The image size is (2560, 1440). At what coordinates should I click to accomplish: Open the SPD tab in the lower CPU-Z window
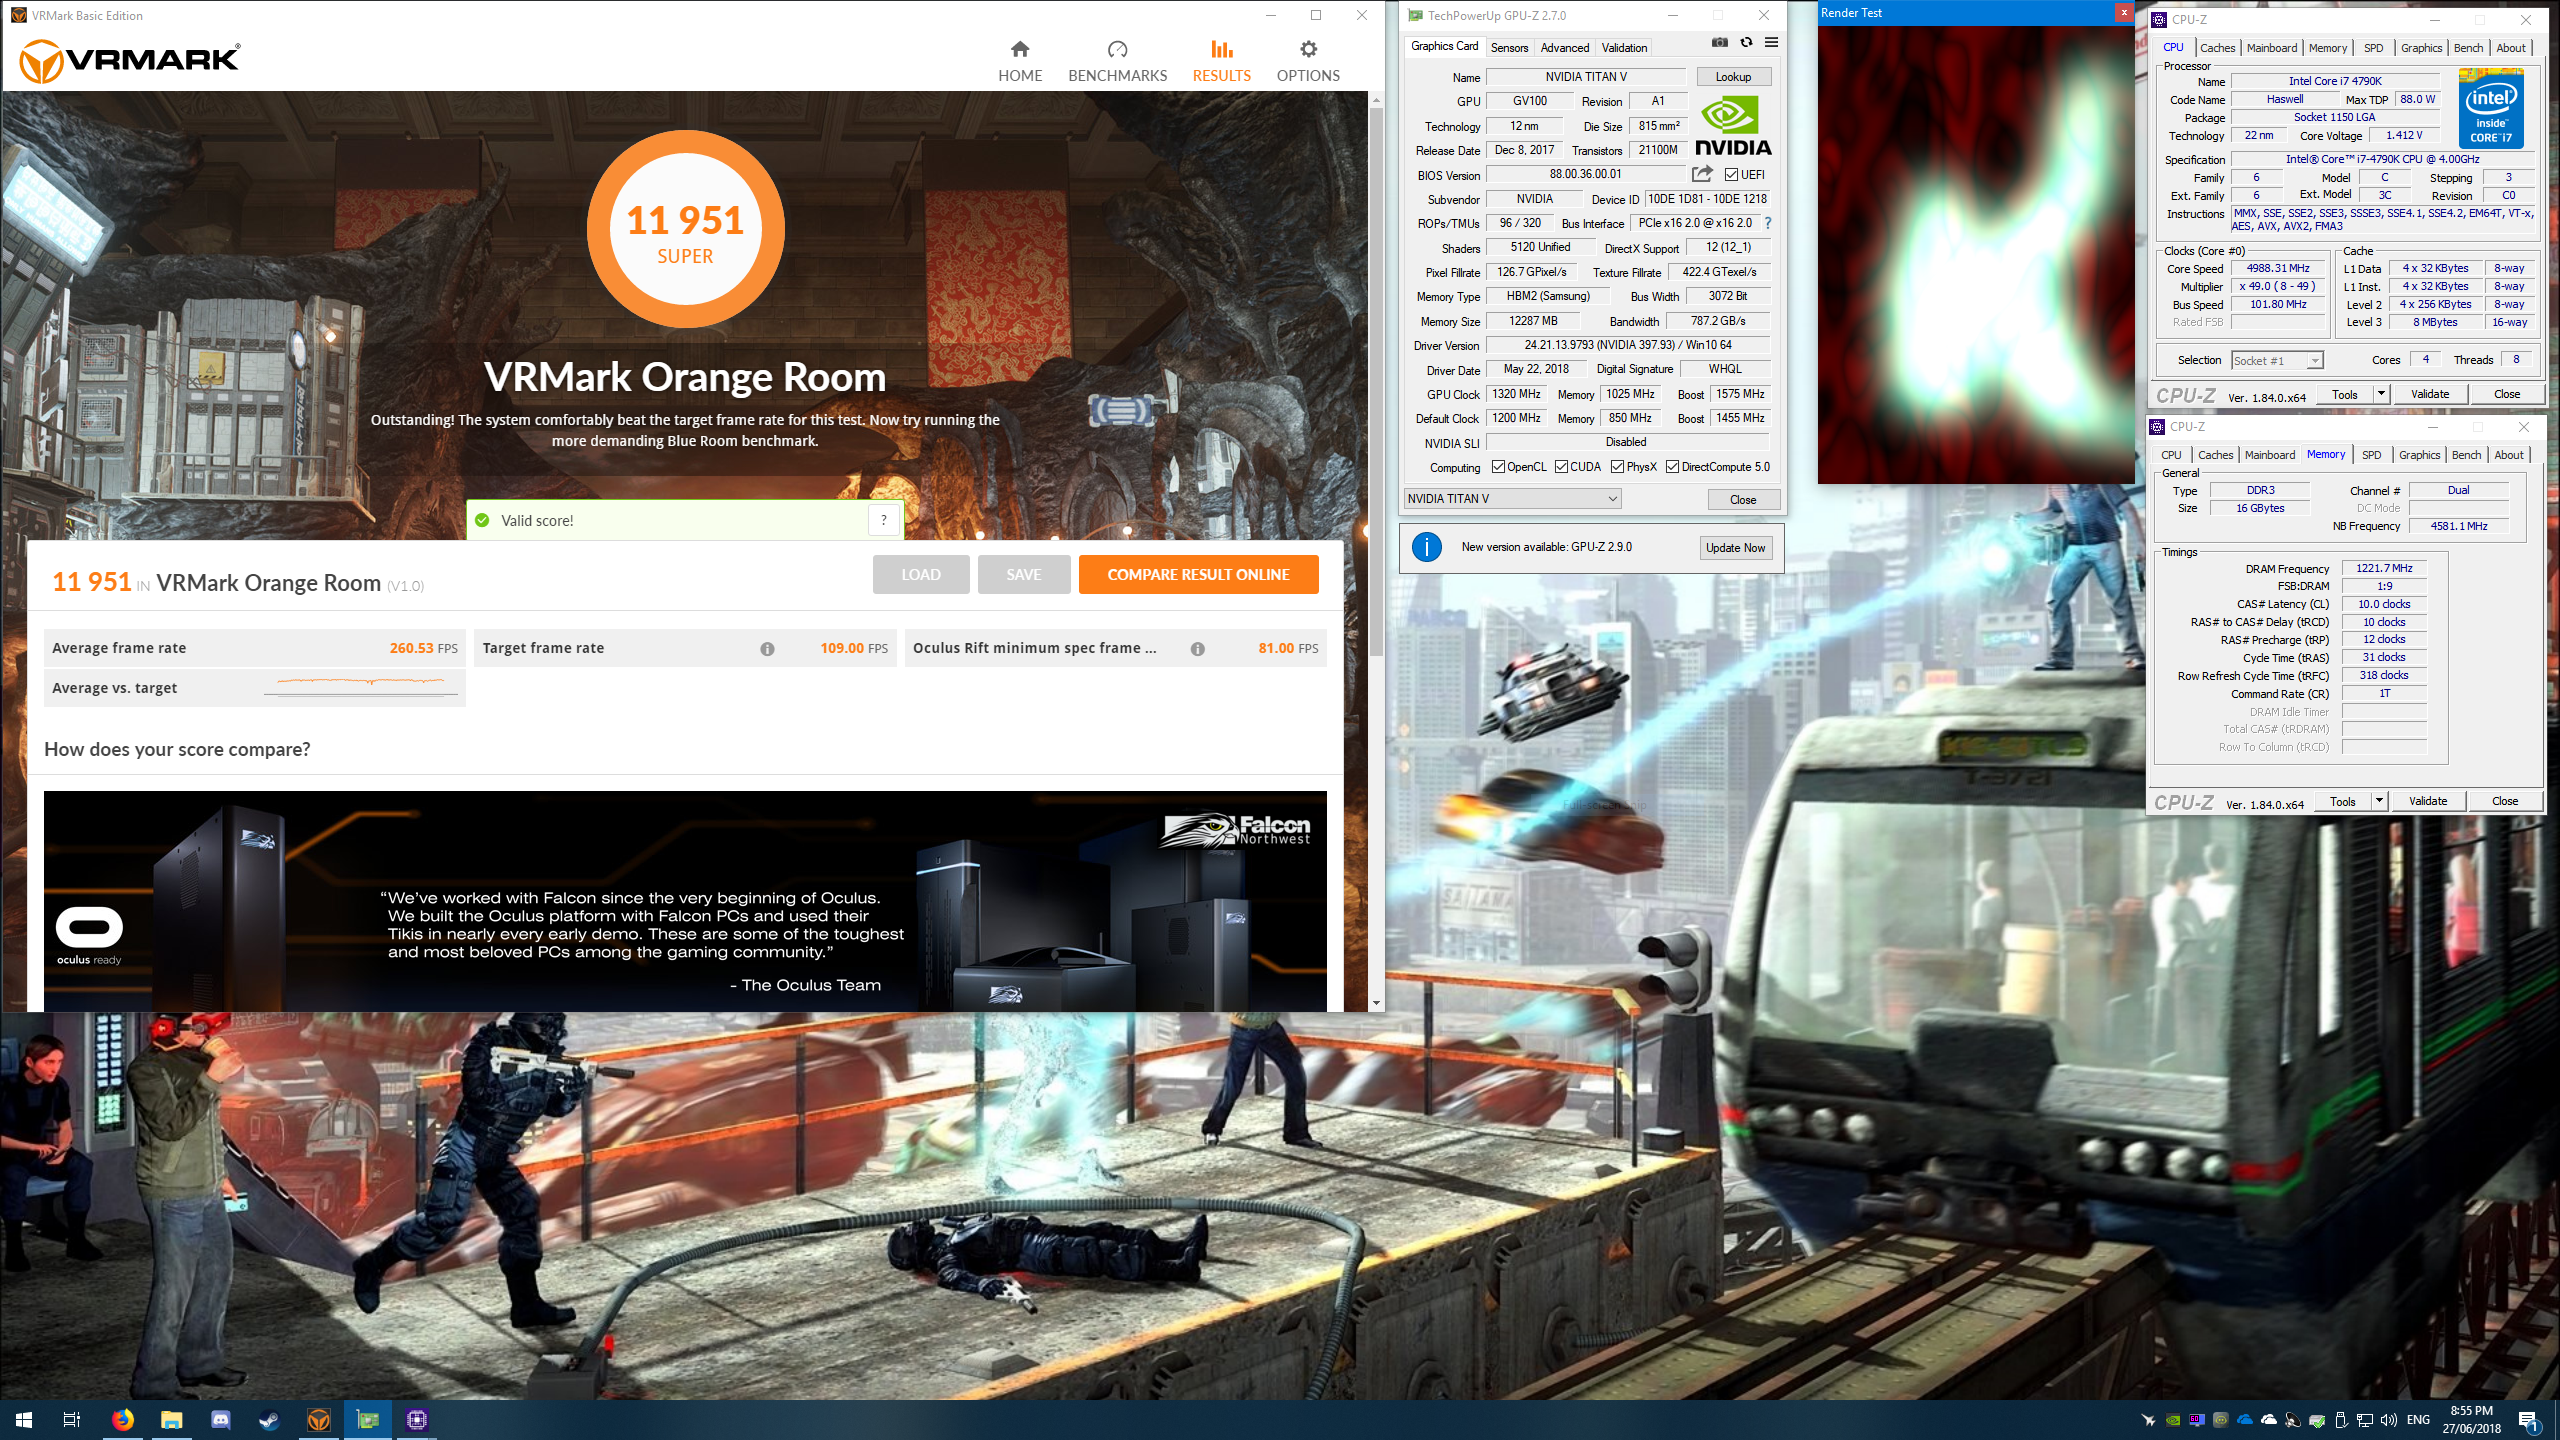point(2371,455)
